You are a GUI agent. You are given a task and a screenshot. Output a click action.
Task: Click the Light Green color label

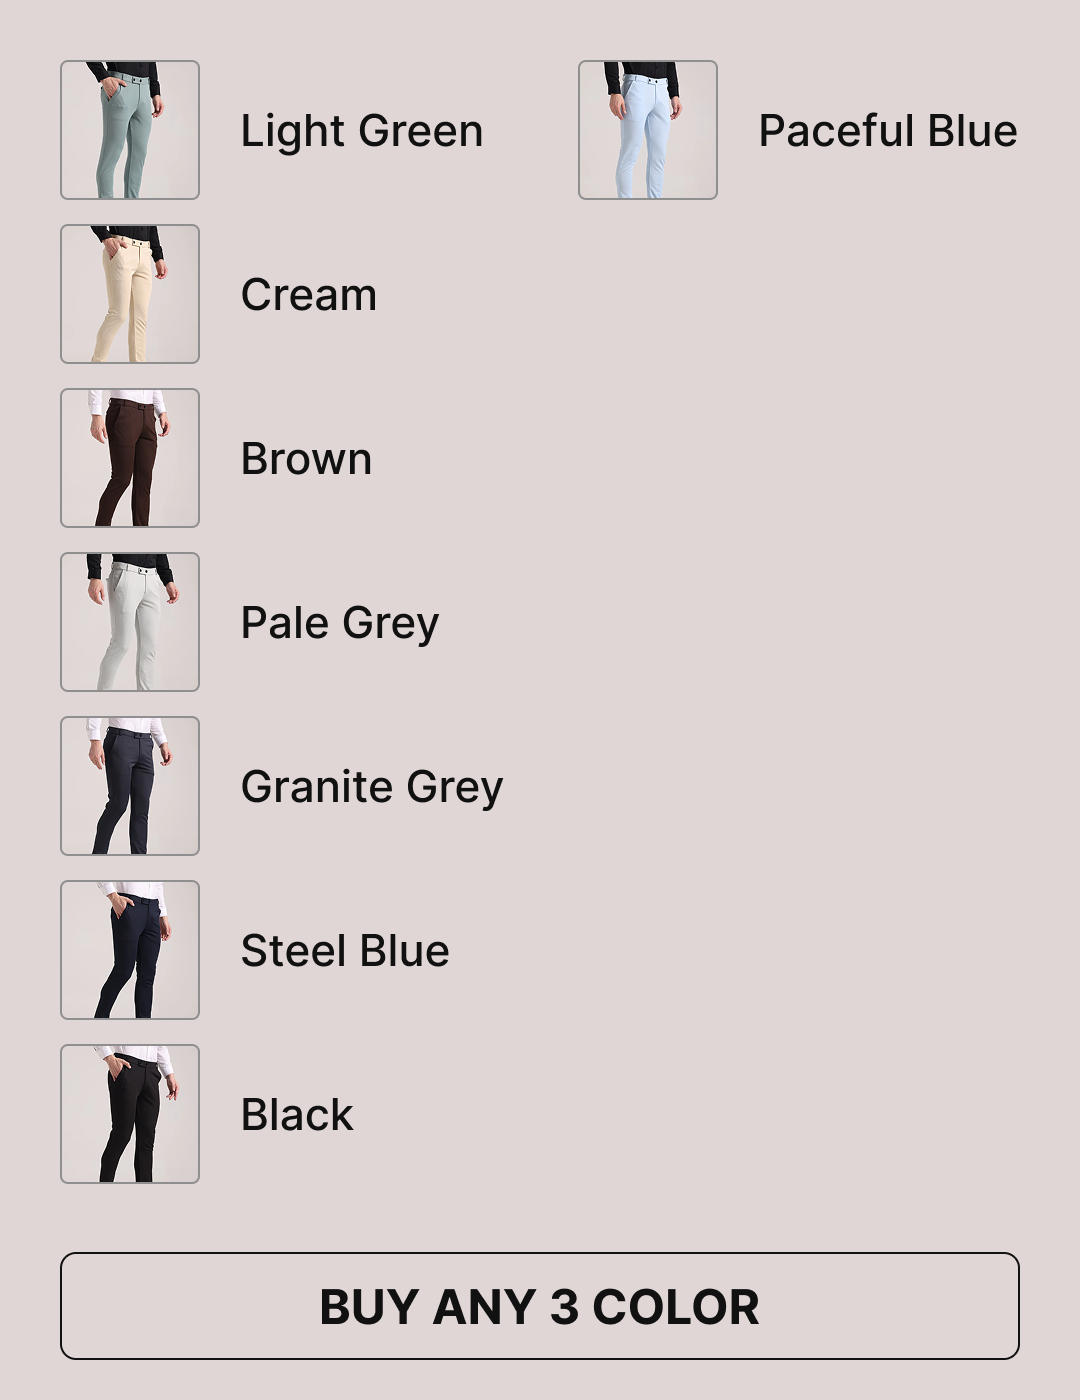point(362,132)
